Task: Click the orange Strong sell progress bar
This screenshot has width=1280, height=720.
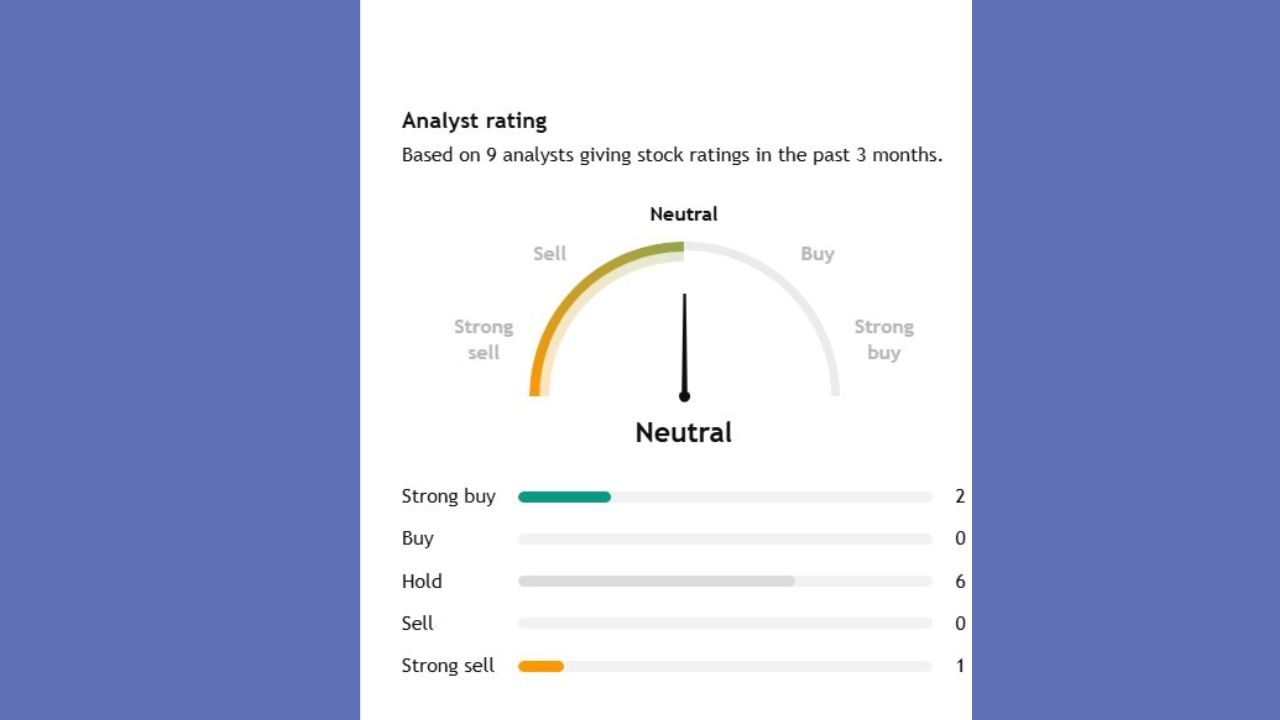Action: click(x=541, y=666)
